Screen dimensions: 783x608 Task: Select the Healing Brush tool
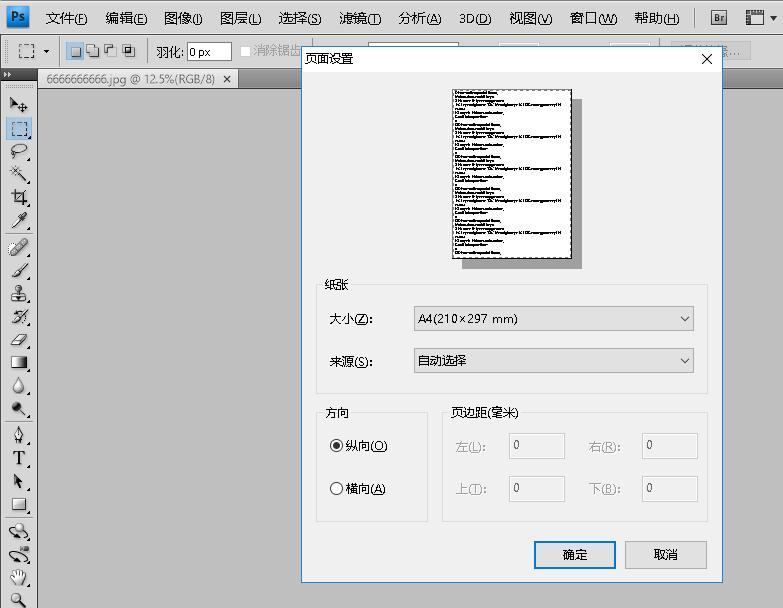pos(19,248)
